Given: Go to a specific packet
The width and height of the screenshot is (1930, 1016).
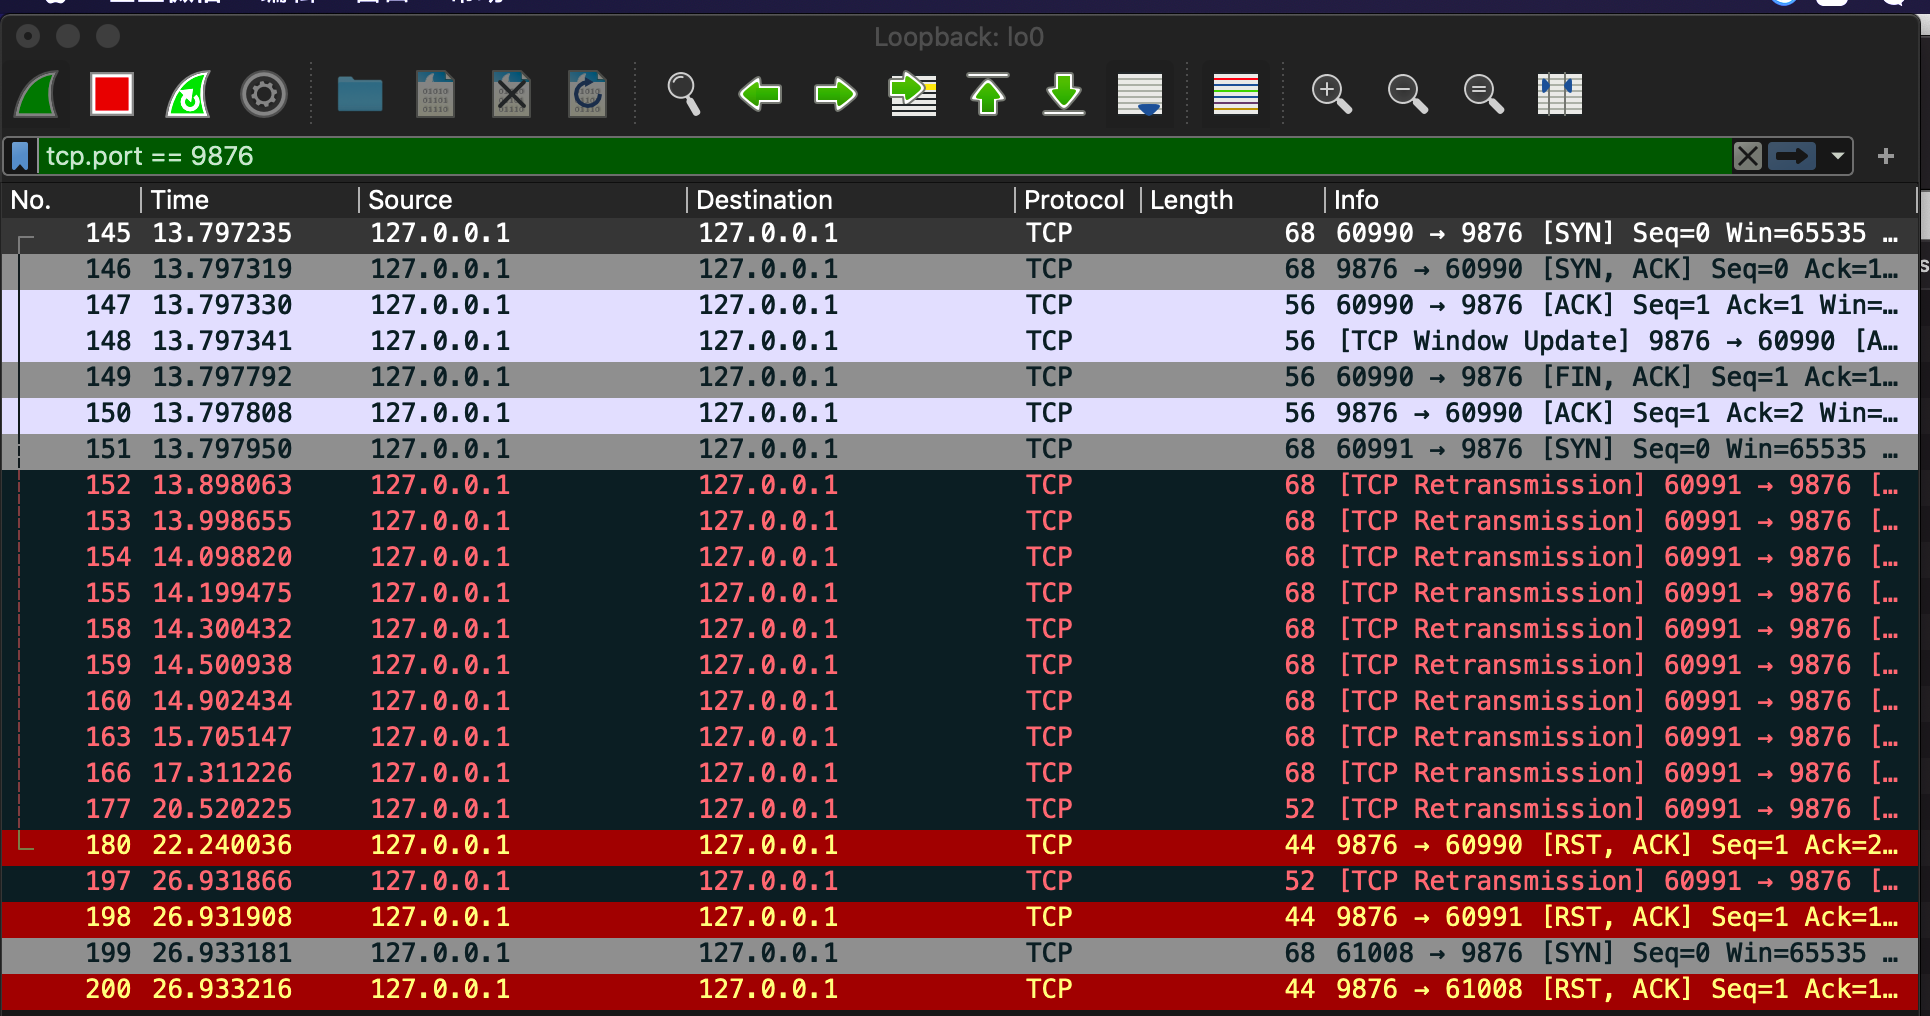Looking at the screenshot, I should (912, 95).
